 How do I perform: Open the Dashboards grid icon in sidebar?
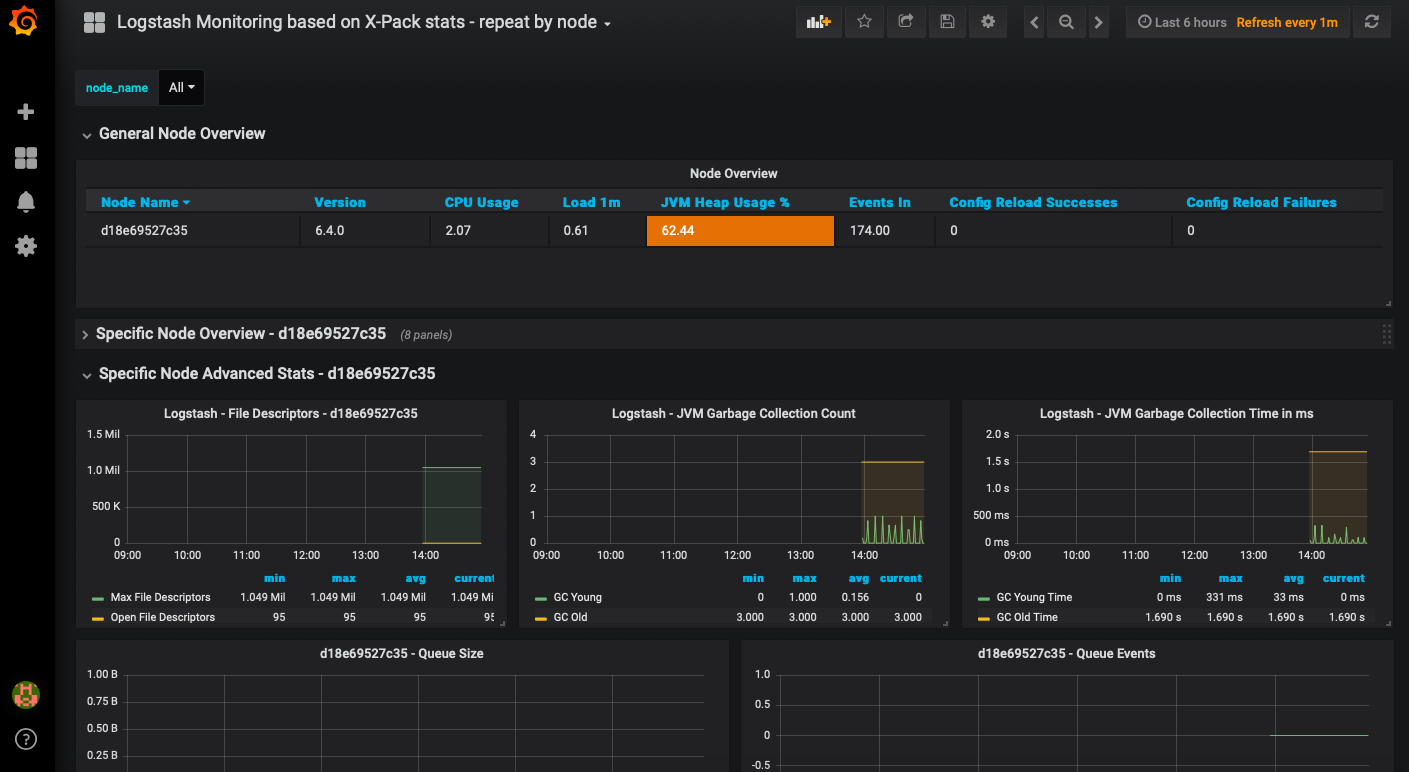pyautogui.click(x=27, y=158)
